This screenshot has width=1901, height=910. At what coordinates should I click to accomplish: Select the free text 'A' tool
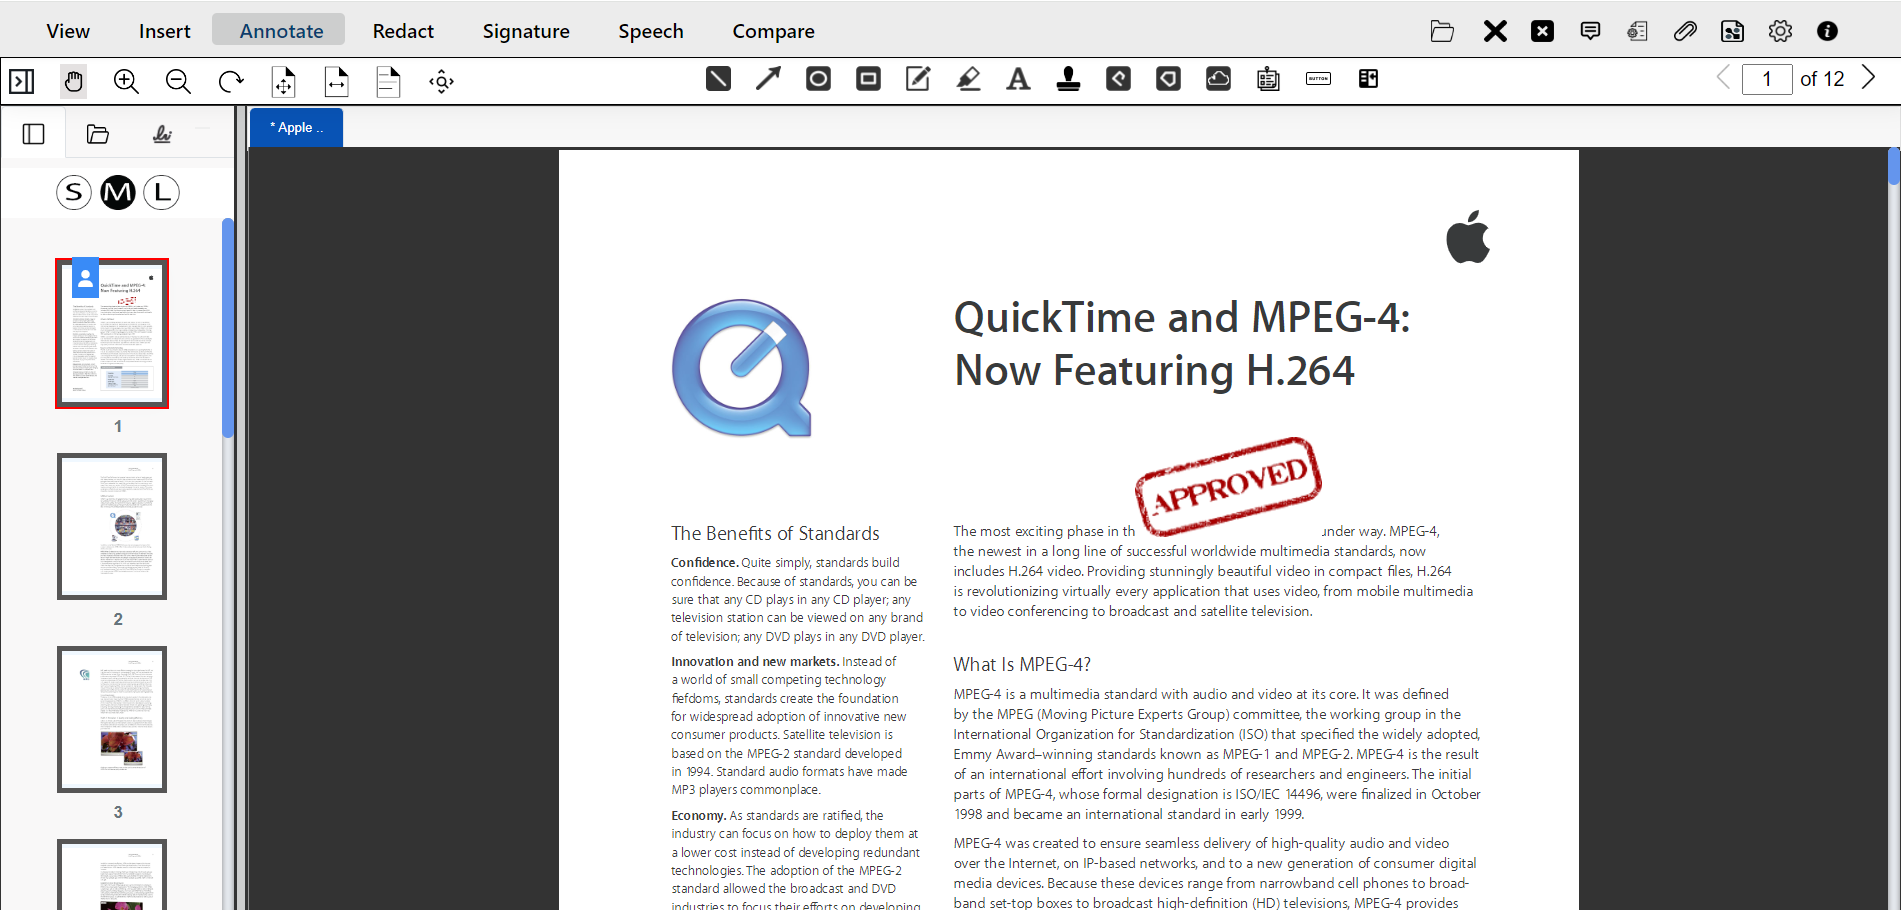[1018, 79]
